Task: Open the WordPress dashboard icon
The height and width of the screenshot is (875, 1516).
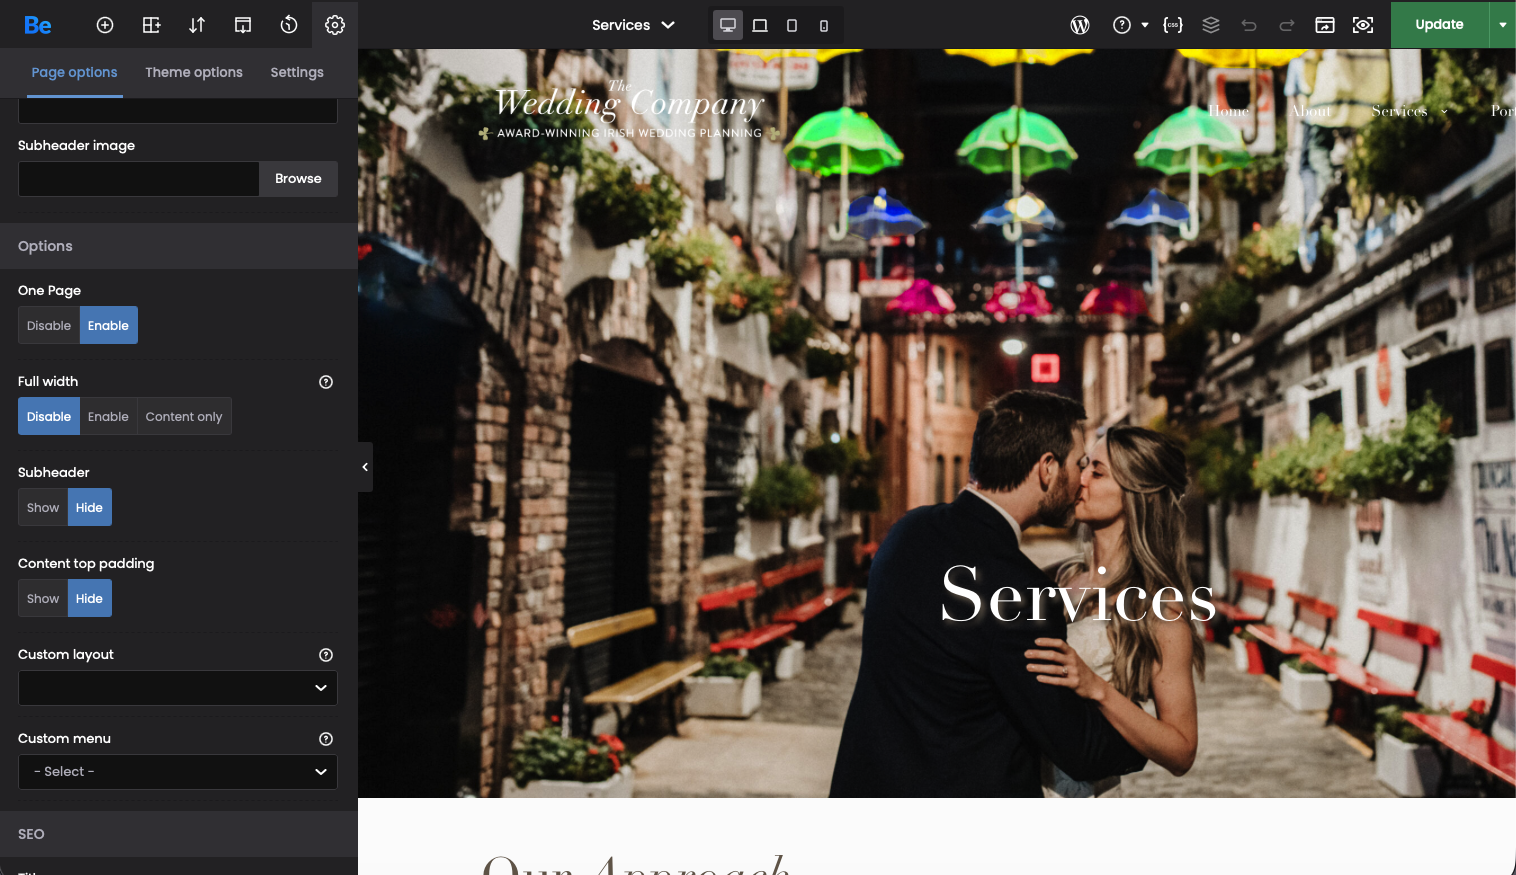Action: coord(1080,25)
